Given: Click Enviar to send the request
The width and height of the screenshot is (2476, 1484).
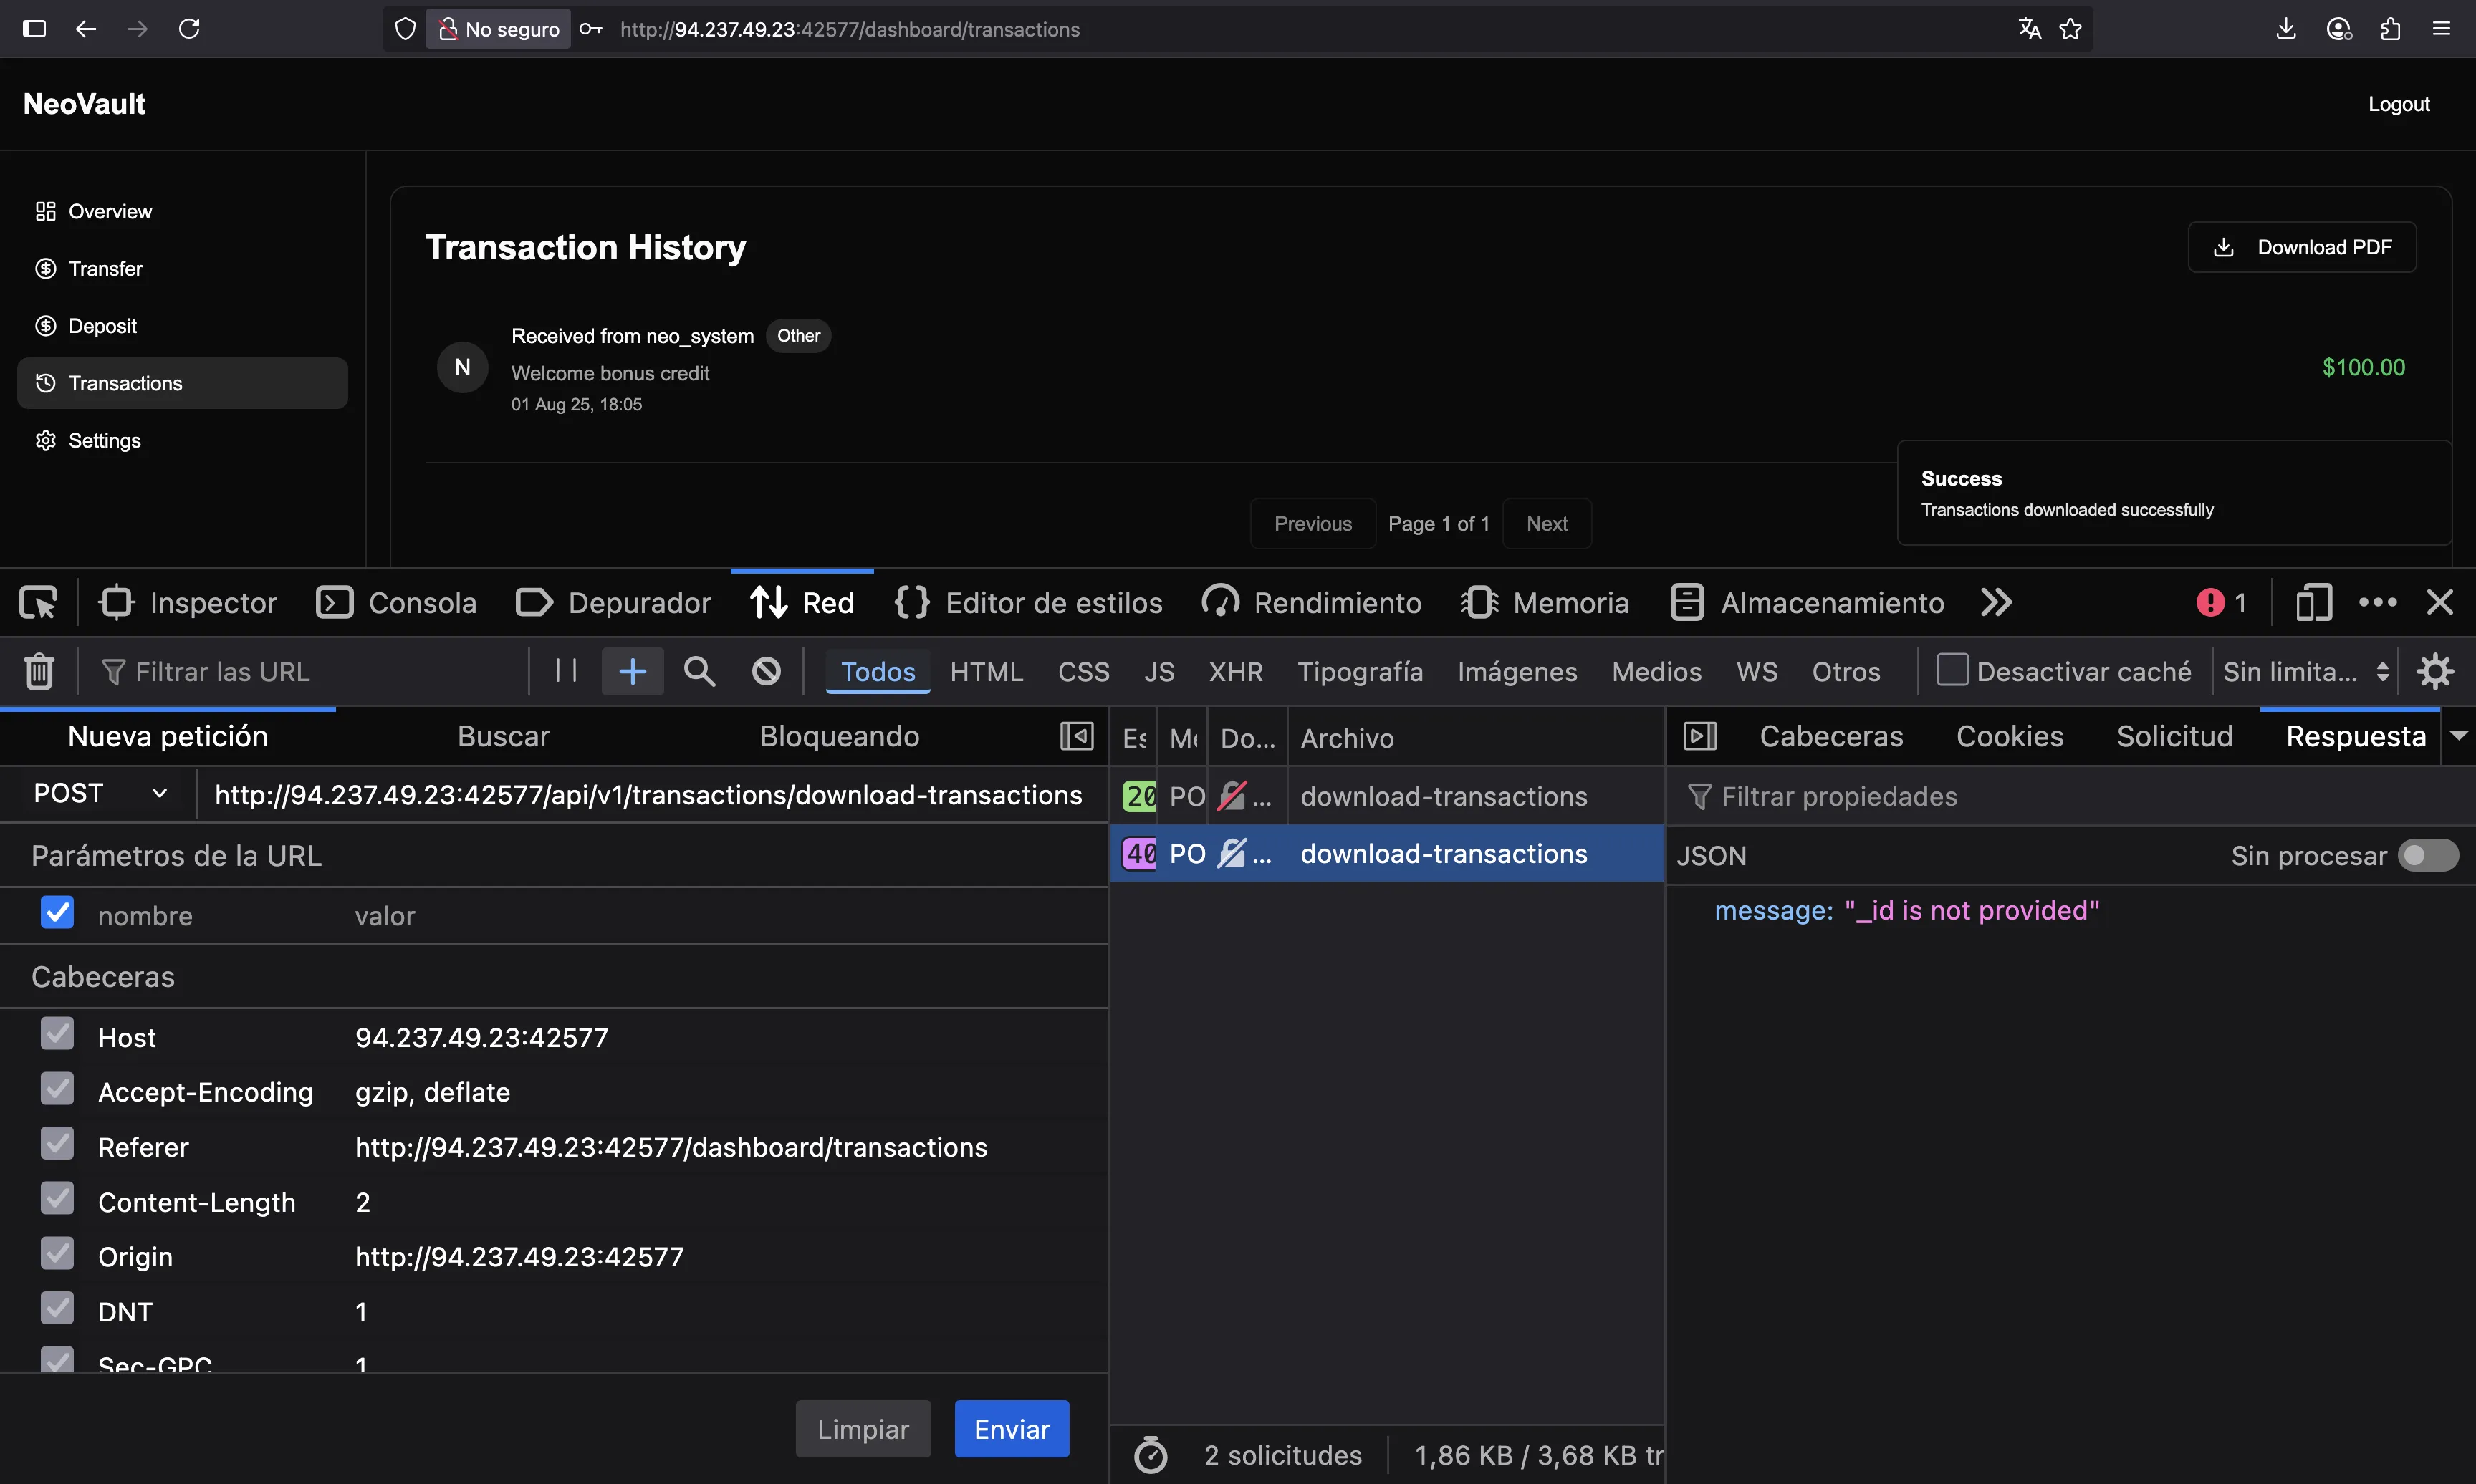Looking at the screenshot, I should pos(1011,1429).
